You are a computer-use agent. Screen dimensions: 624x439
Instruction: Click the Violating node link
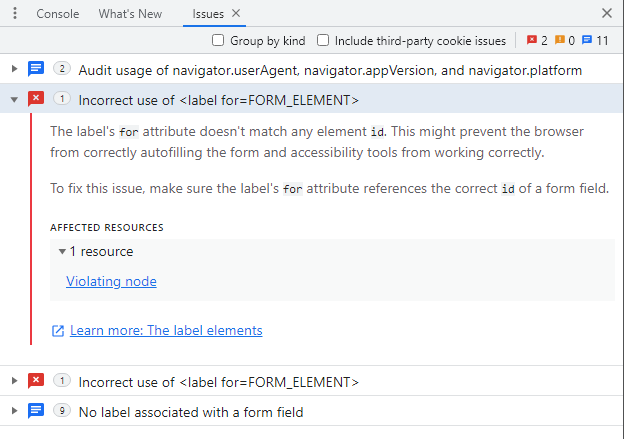point(111,281)
